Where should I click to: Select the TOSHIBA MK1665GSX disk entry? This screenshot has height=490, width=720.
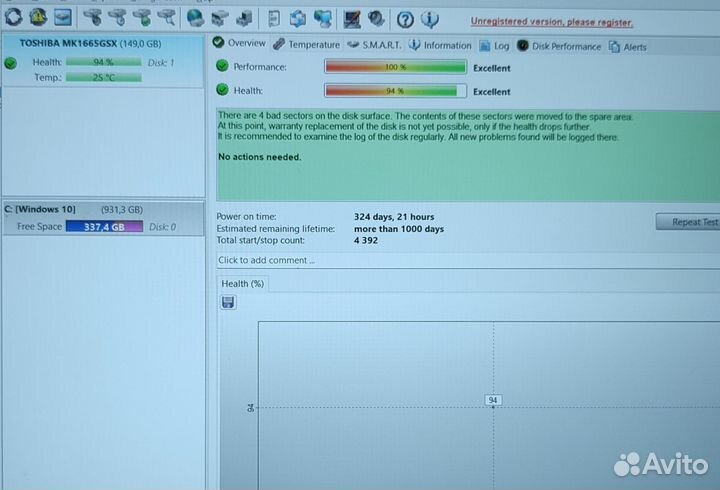[90, 43]
